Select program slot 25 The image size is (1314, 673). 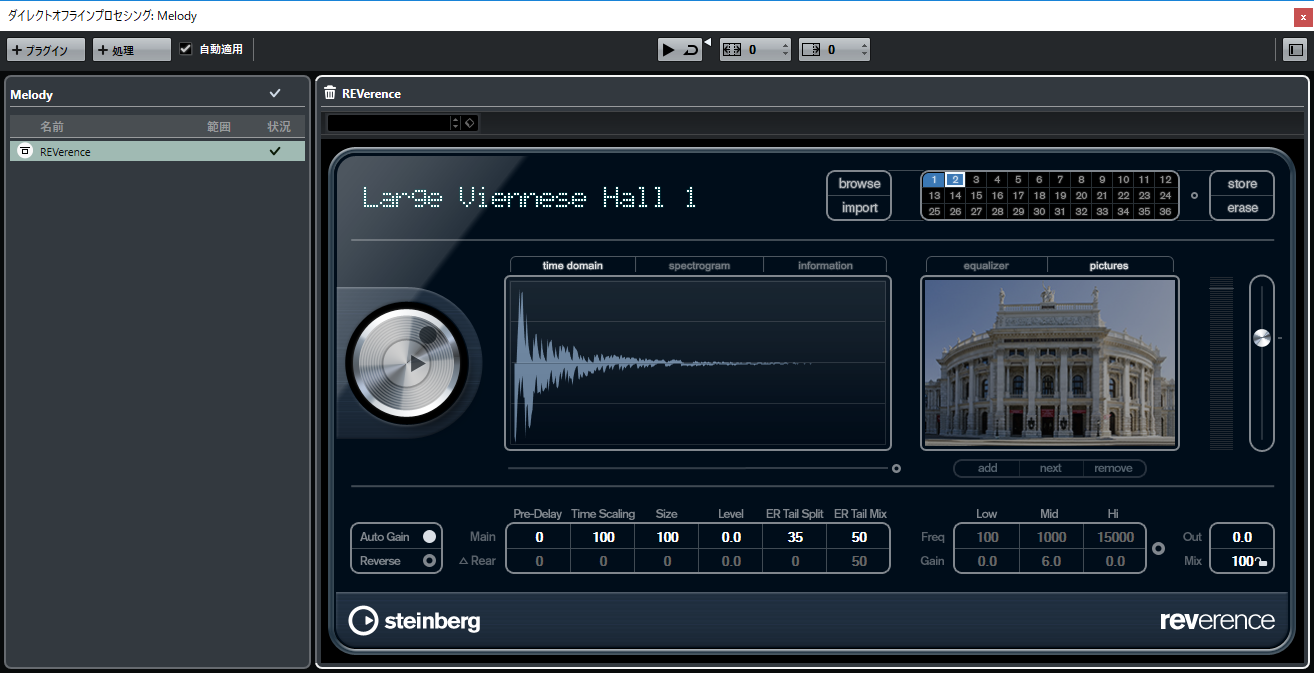934,211
